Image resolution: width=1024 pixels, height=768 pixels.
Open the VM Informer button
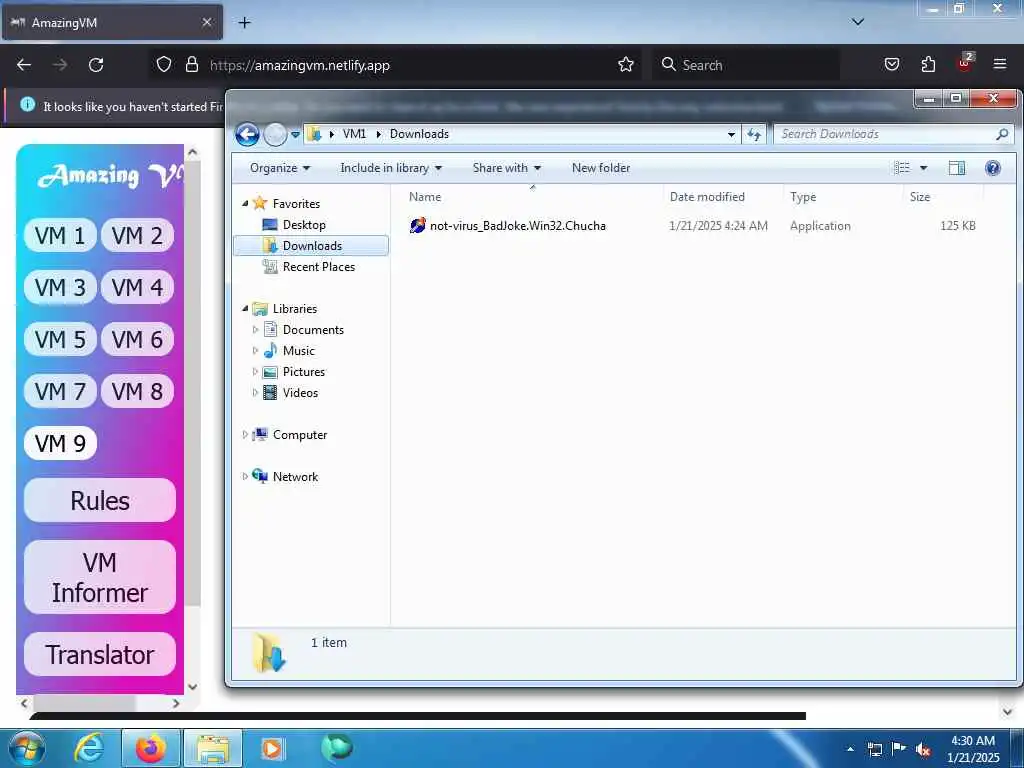click(100, 577)
